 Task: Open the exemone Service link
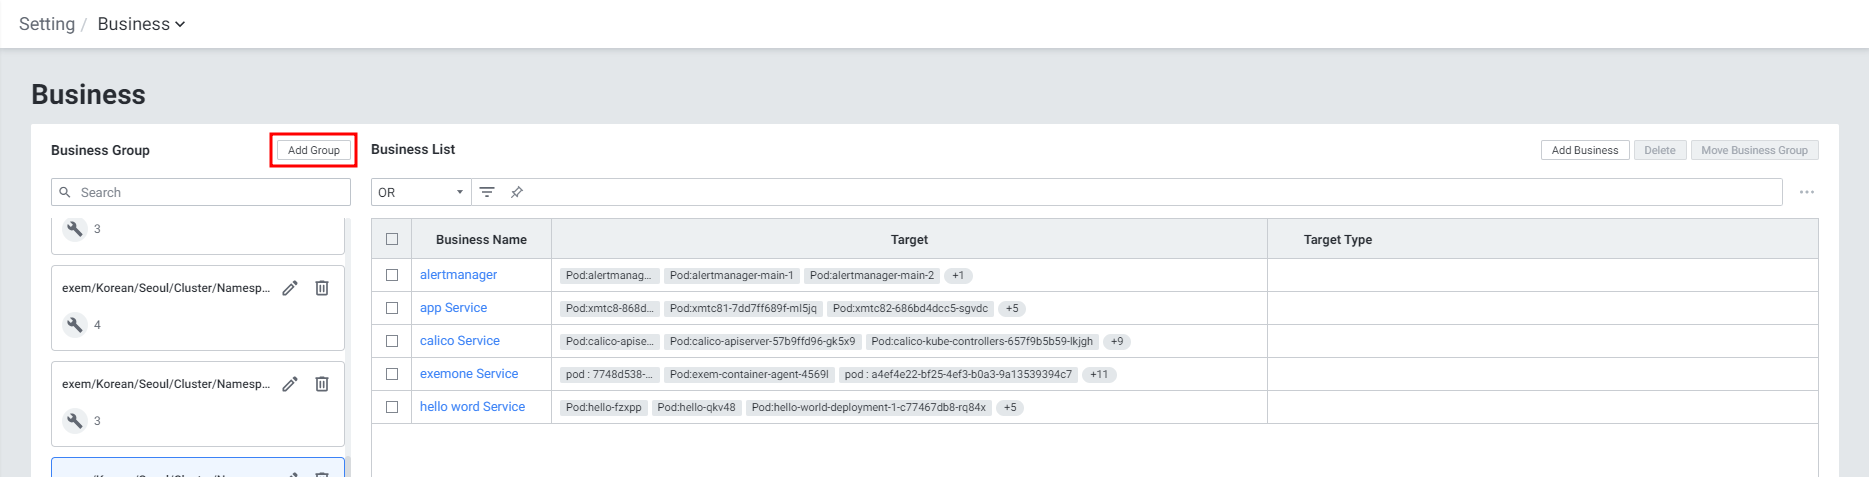469,374
